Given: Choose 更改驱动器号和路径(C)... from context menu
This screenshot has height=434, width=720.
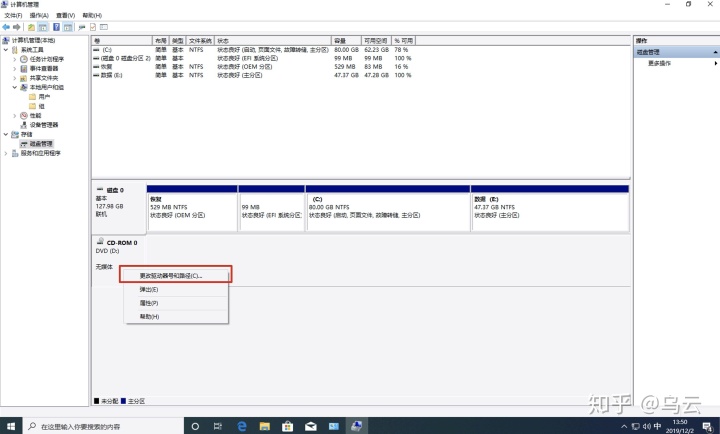Looking at the screenshot, I should (176, 276).
